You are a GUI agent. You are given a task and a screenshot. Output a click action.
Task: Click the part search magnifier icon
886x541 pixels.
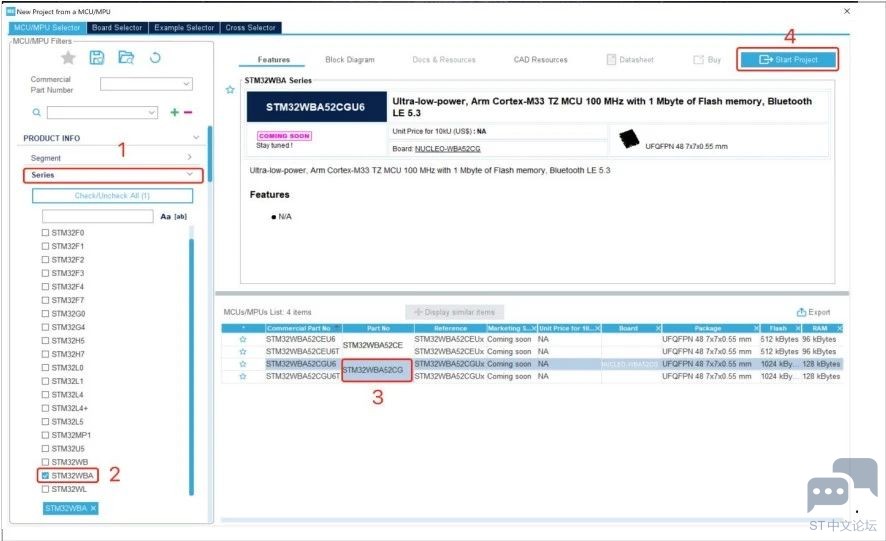(x=37, y=112)
